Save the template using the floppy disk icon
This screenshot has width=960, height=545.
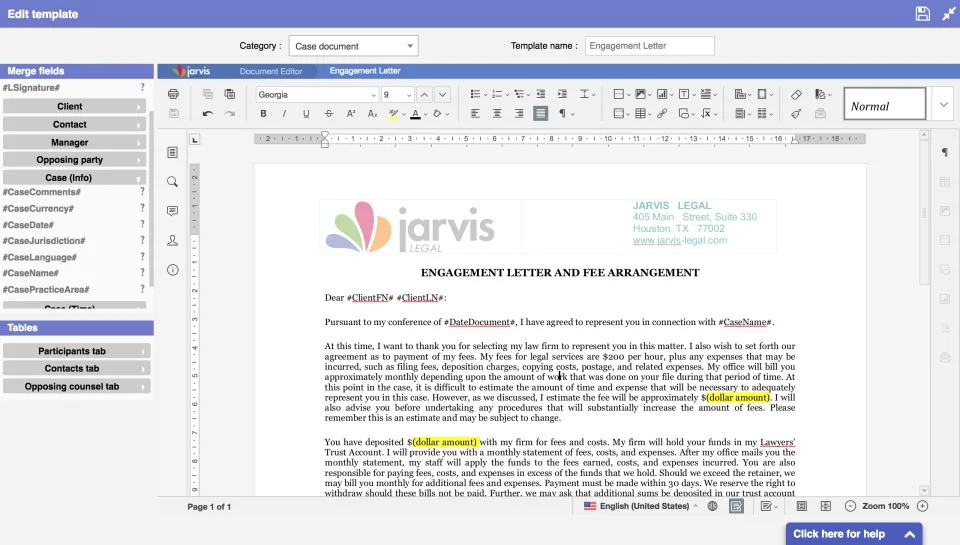point(923,13)
